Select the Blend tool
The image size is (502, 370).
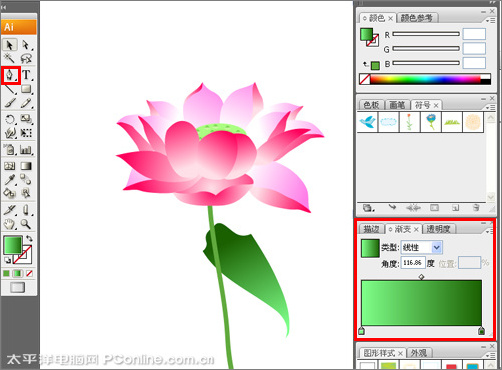(26, 180)
